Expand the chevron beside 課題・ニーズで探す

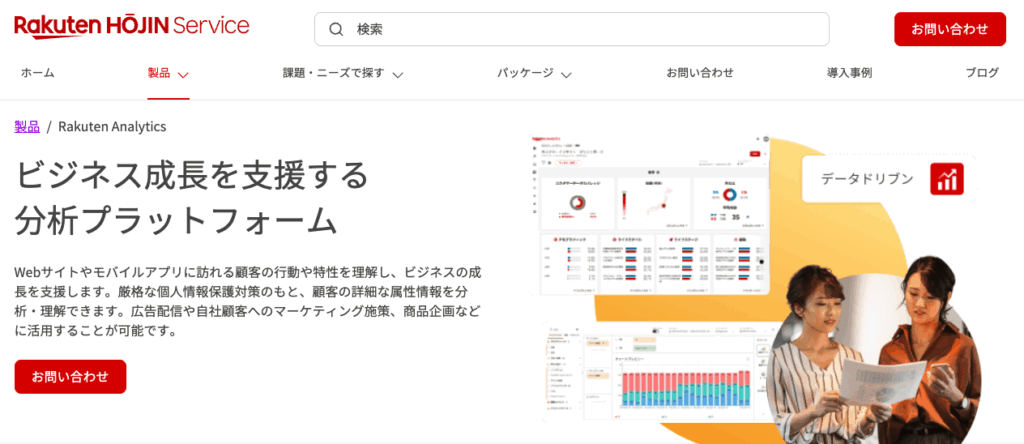tap(398, 74)
